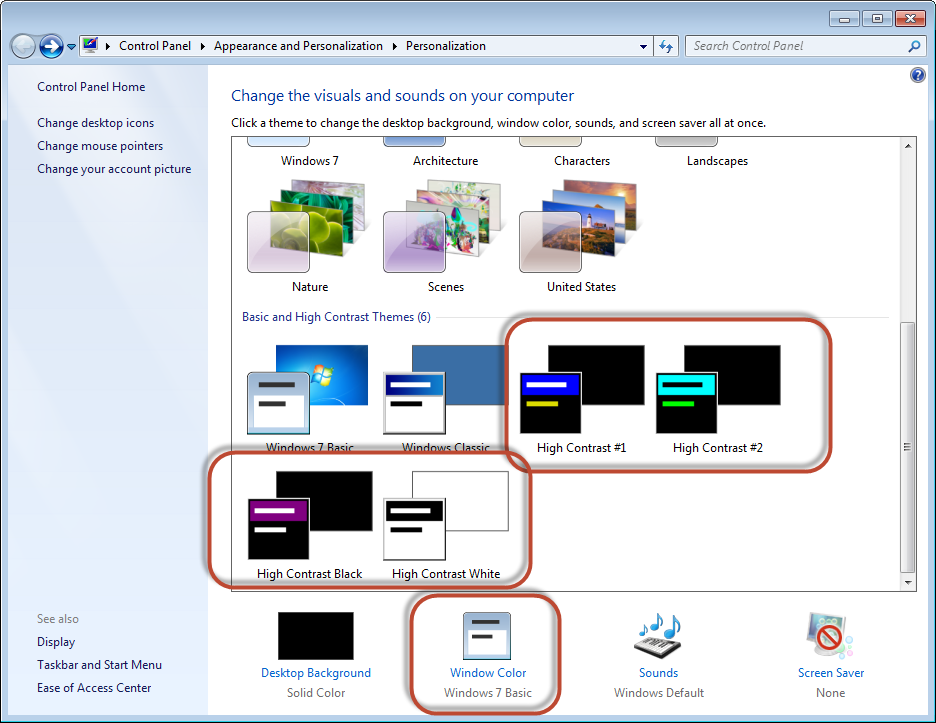Click the Back navigation arrow button
This screenshot has width=936, height=723.
[23, 47]
